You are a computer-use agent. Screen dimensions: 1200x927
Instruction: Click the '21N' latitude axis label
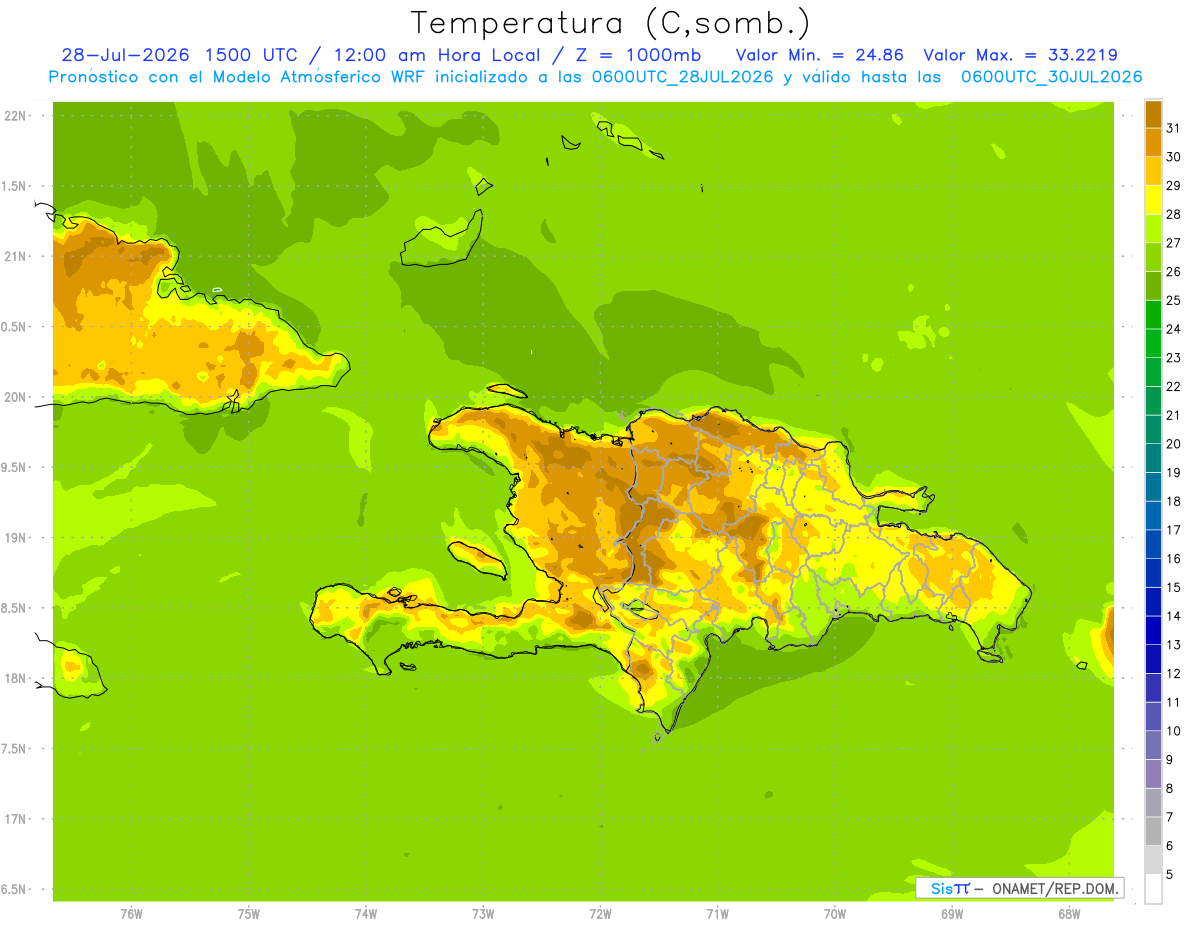[16, 257]
